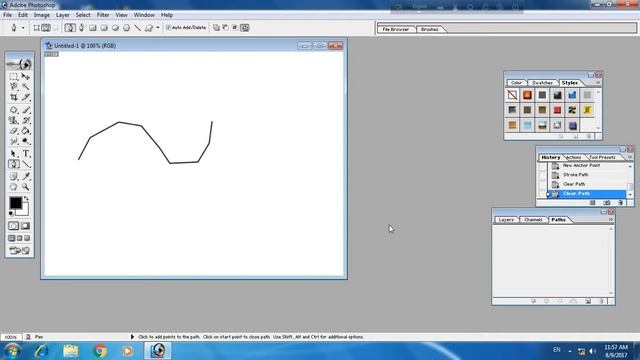The width and height of the screenshot is (640, 360).
Task: Select the Zoom magnifier tool
Action: 26,187
